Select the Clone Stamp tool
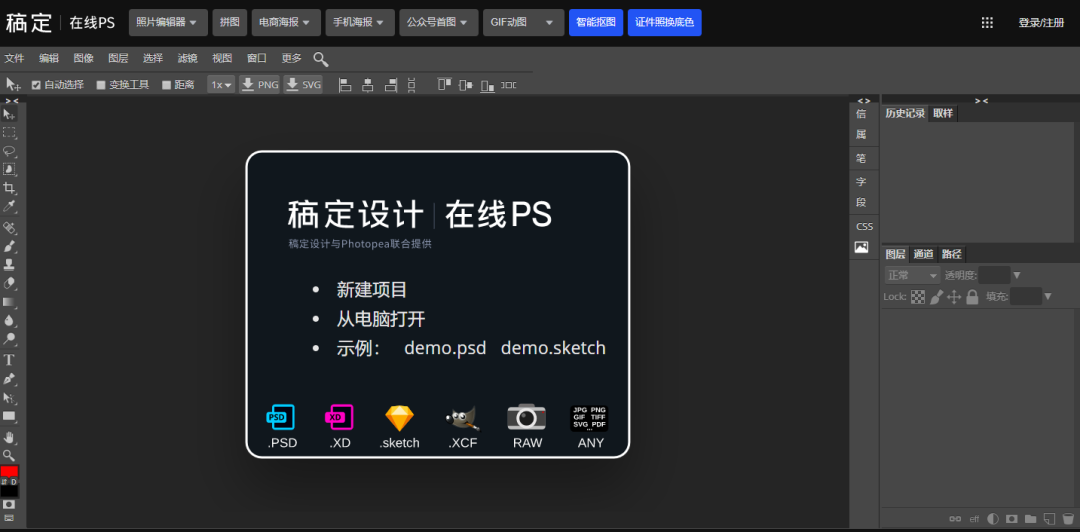 pyautogui.click(x=9, y=264)
